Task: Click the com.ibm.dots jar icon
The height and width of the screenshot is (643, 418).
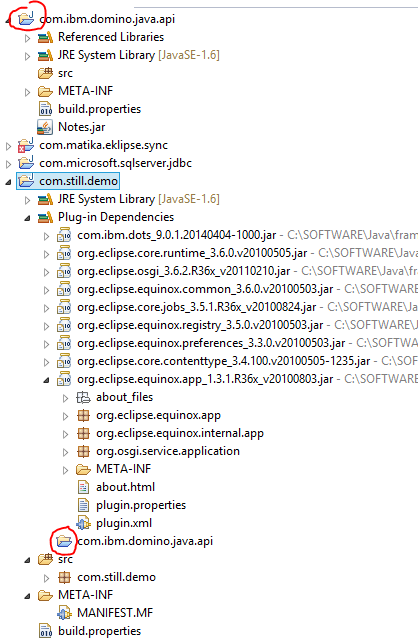Action: 64,235
